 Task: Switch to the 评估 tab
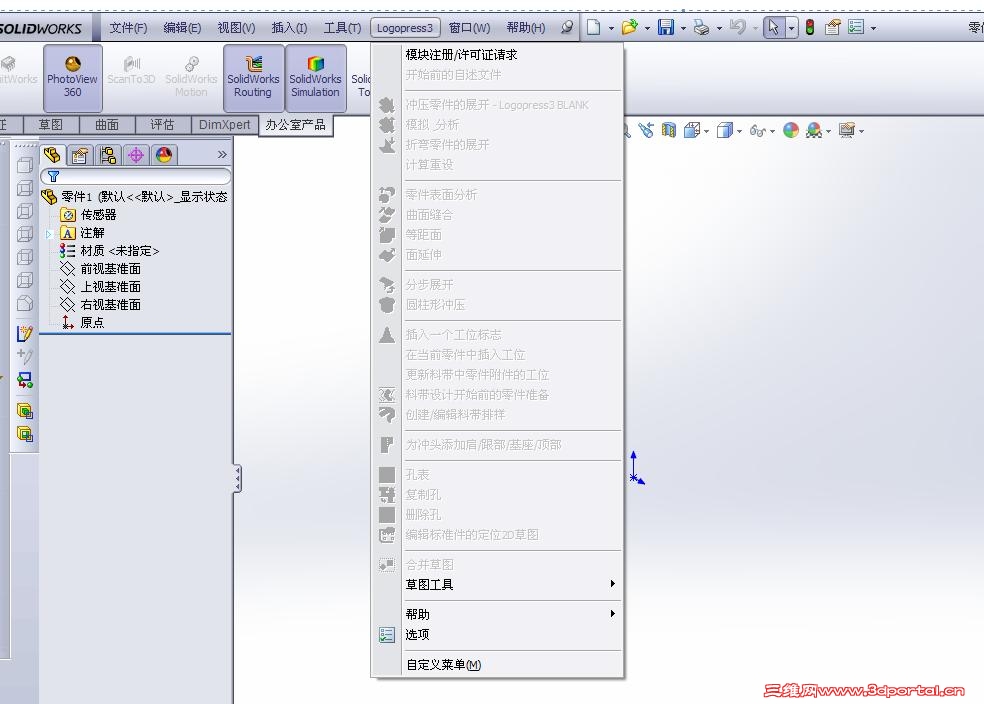[162, 124]
